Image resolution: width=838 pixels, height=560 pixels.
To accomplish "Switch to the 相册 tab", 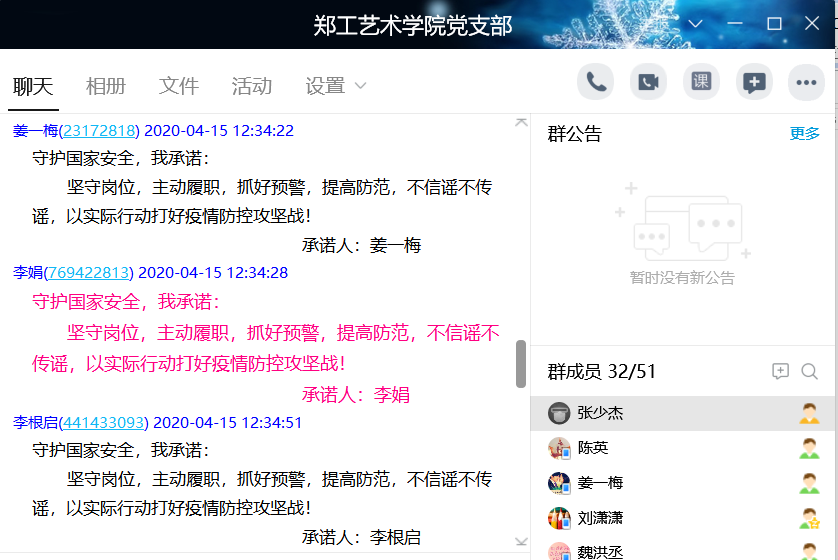I will (106, 86).
